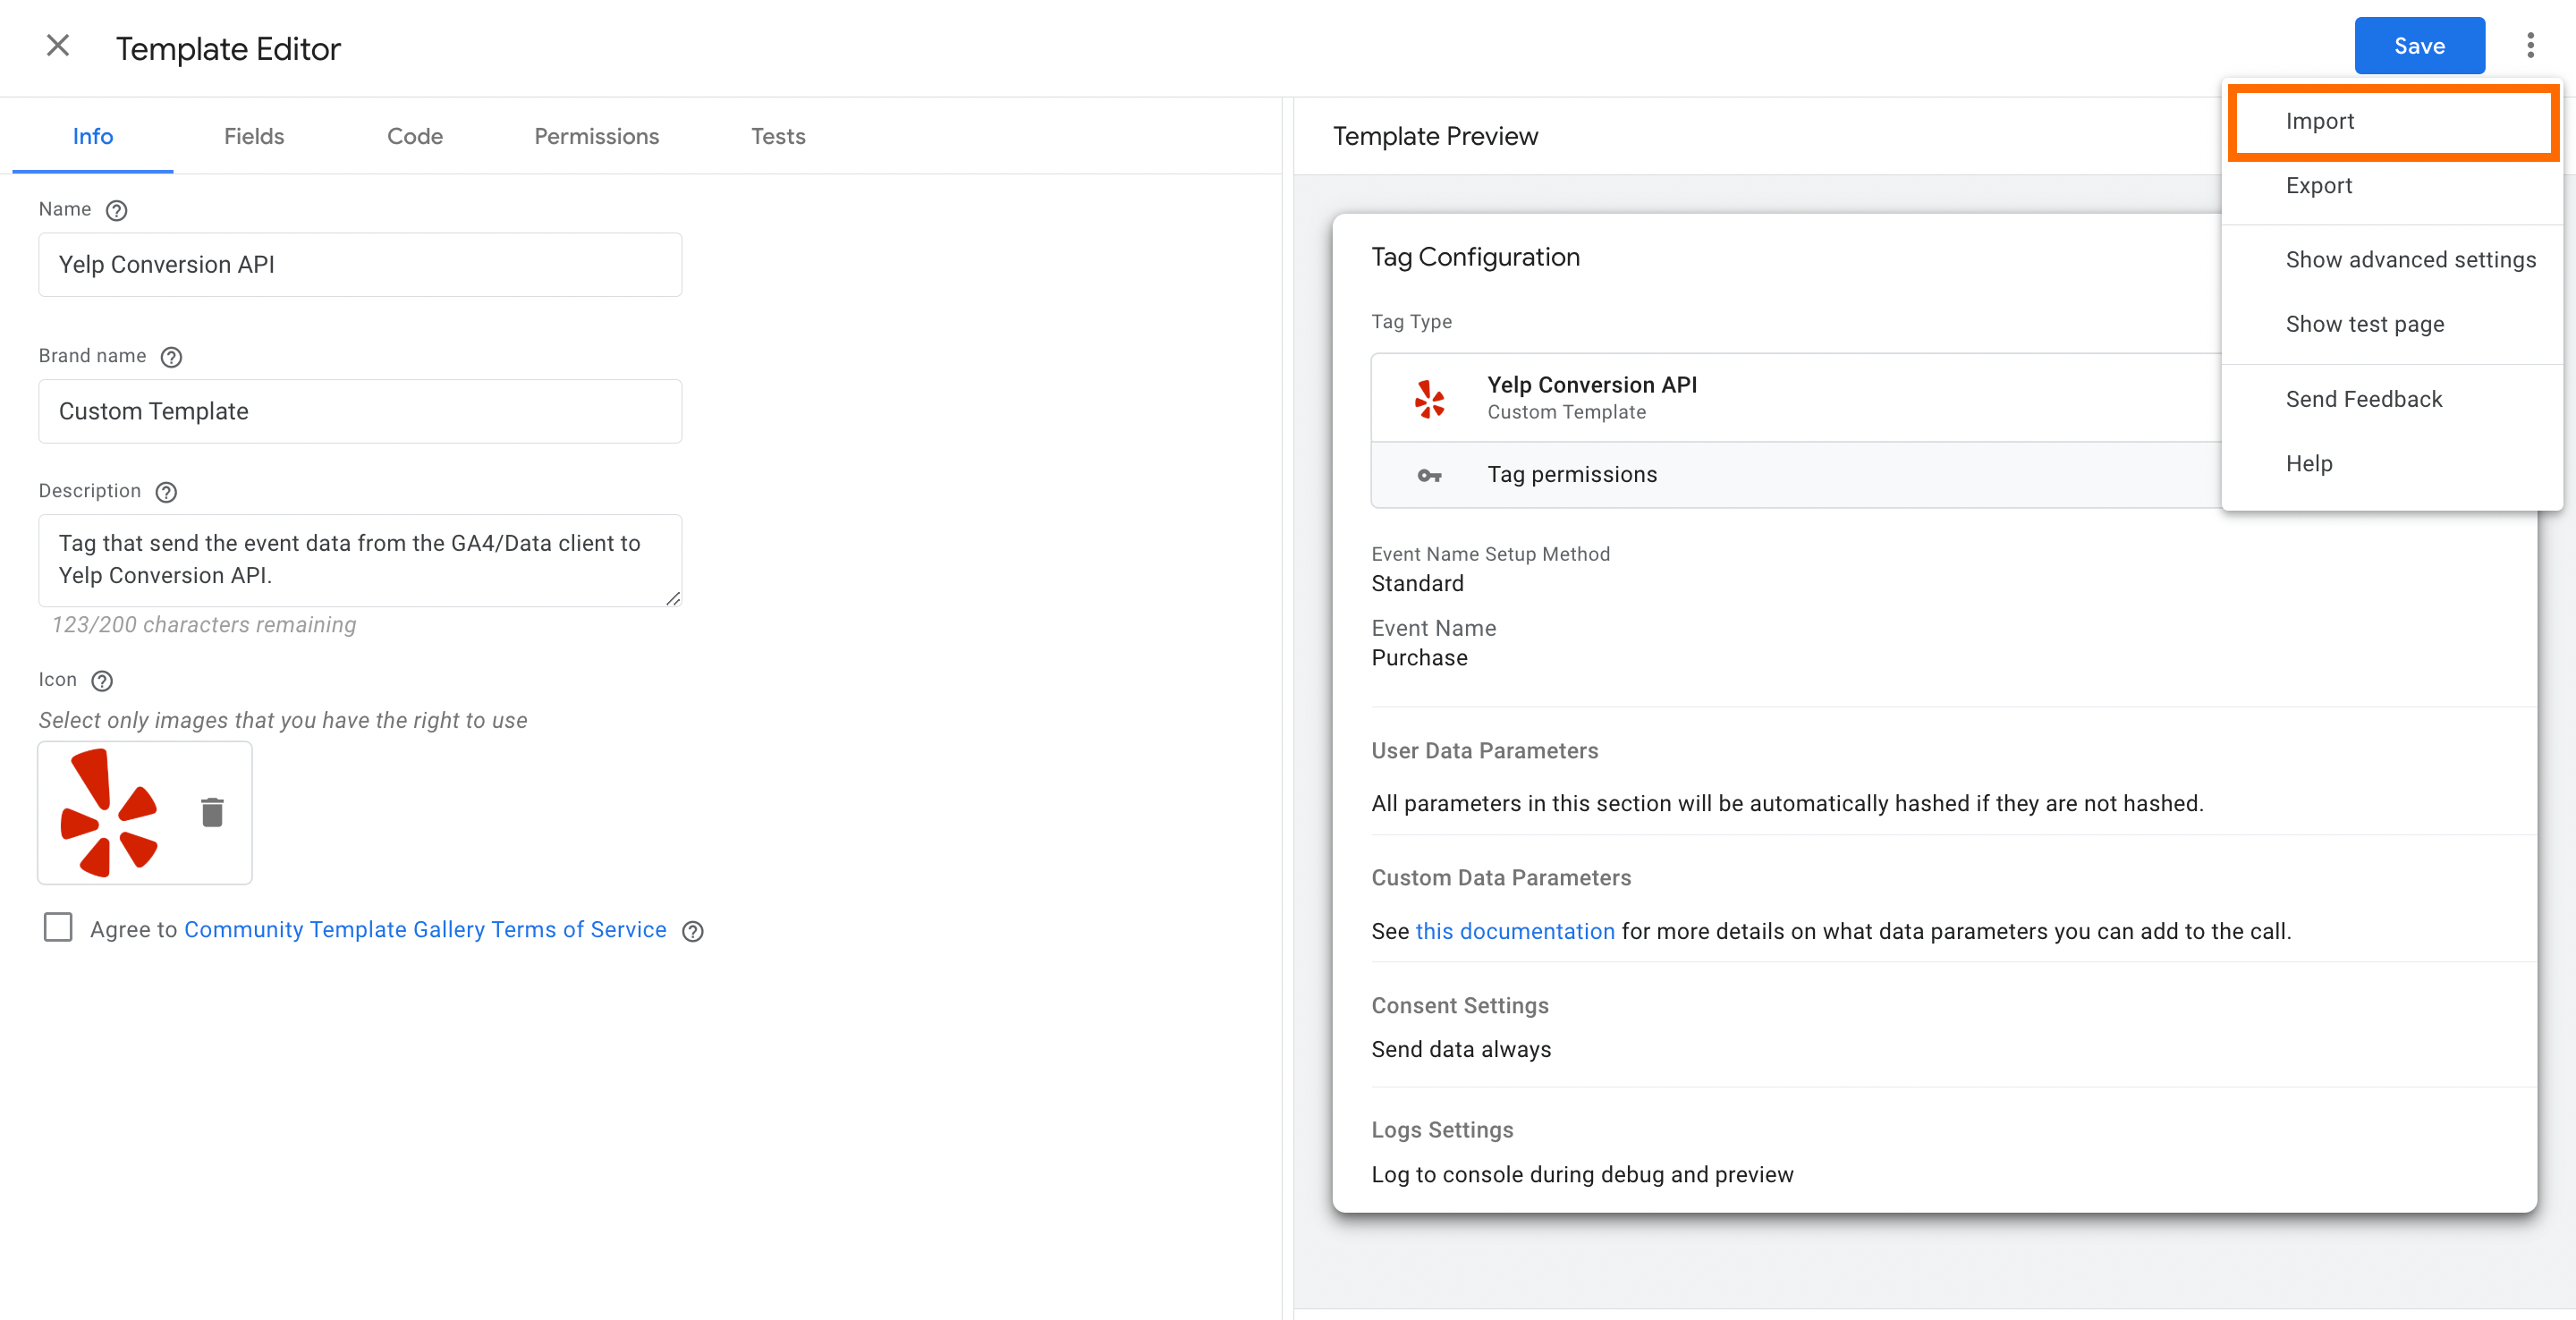Click the Yelp logo in Tag Type preview
The height and width of the screenshot is (1320, 2576).
point(1429,398)
